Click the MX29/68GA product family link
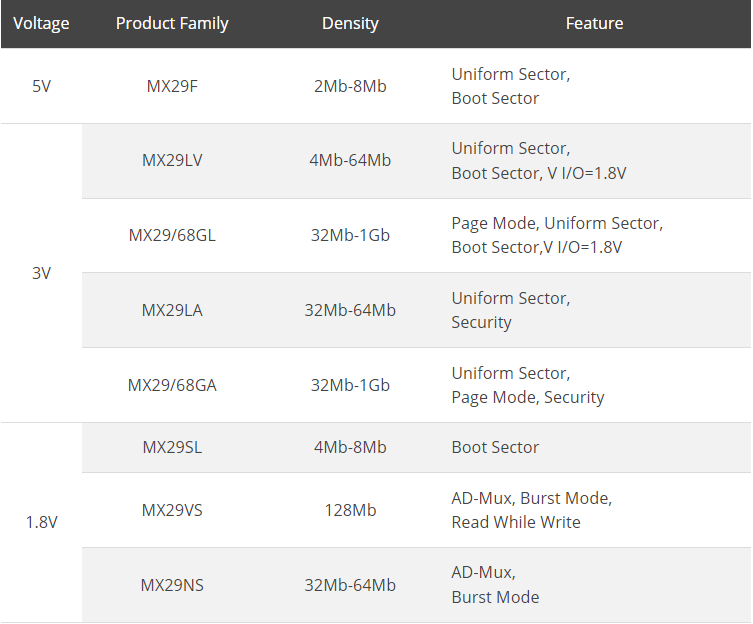The height and width of the screenshot is (624, 753). (172, 385)
